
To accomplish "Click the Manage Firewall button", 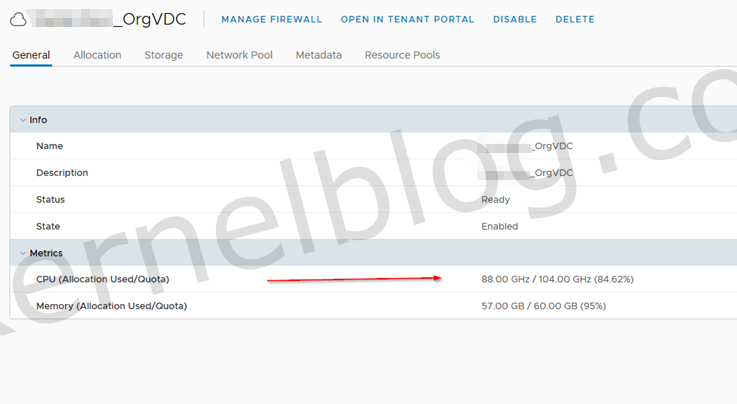I will pyautogui.click(x=271, y=19).
